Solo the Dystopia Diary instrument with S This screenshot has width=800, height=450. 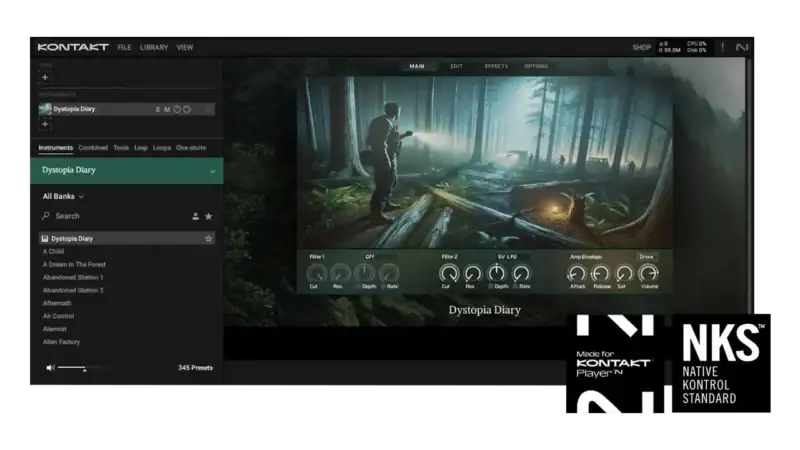pyautogui.click(x=158, y=109)
